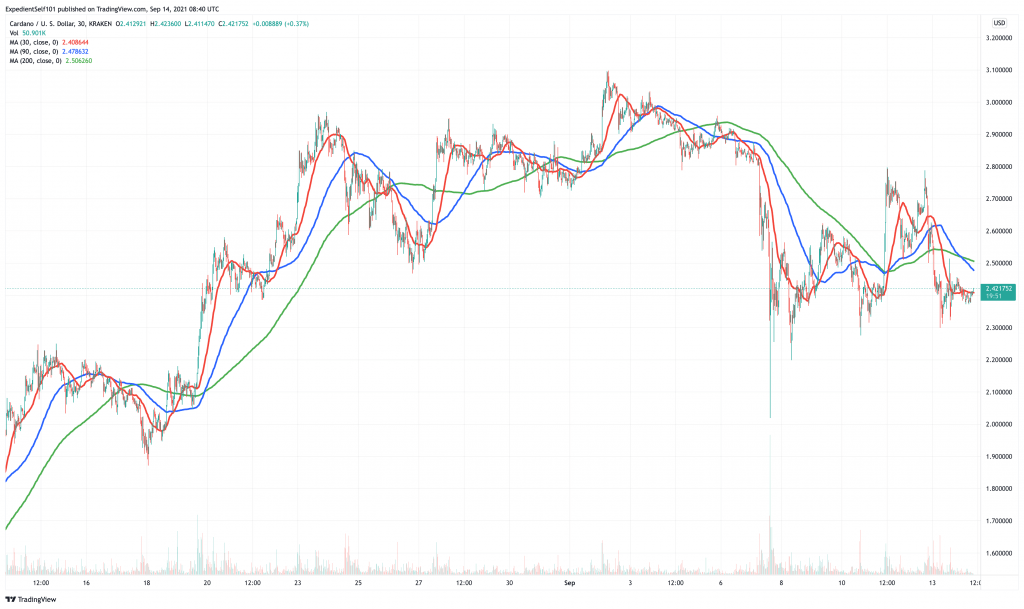Click the Sep month label on time axis
Viewport: 1024px width, 609px height.
click(x=569, y=583)
